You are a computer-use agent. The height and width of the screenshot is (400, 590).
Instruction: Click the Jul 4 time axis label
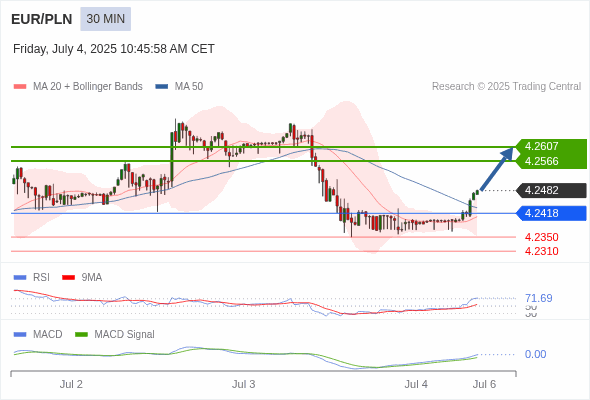pos(416,384)
